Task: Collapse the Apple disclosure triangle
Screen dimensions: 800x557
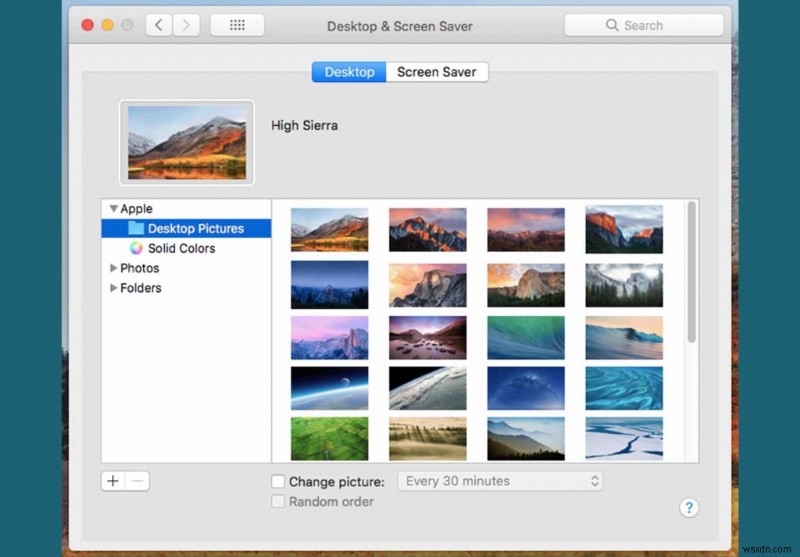Action: tap(114, 209)
